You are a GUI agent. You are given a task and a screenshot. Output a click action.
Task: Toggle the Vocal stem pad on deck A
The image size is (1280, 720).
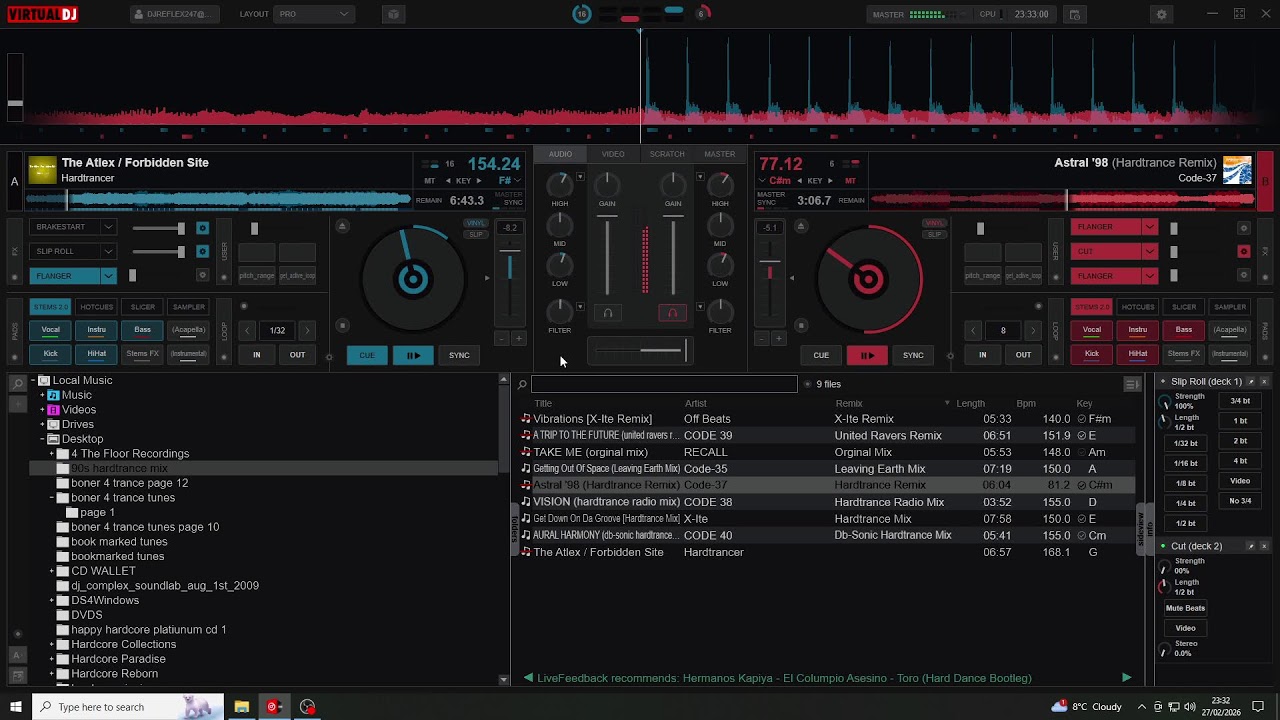pos(50,330)
